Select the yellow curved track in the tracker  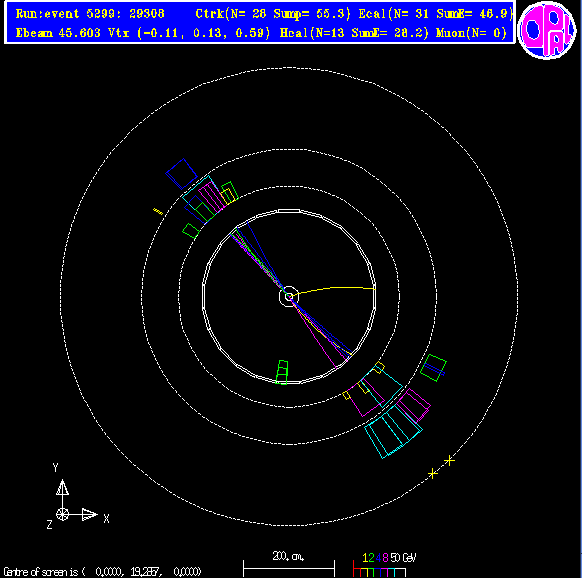(333, 291)
